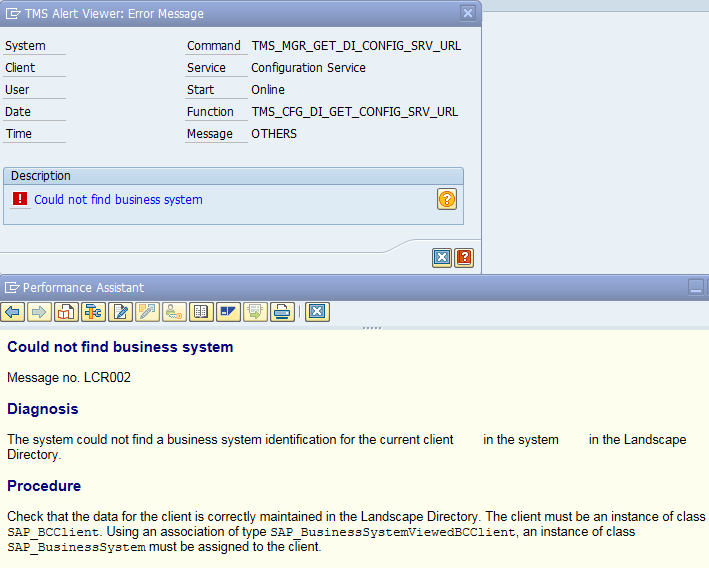709x568 pixels.
Task: Click the red exclamation error icon
Action: pyautogui.click(x=20, y=199)
